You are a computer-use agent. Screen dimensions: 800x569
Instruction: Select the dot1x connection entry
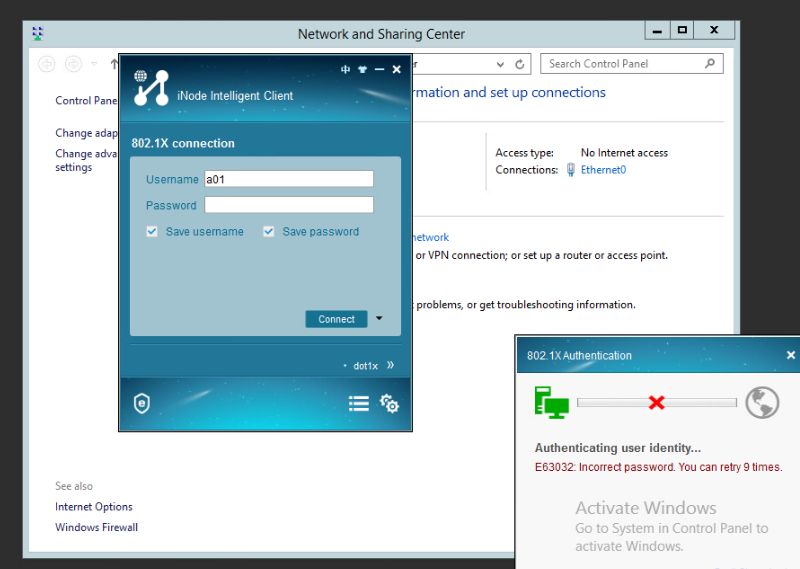365,365
